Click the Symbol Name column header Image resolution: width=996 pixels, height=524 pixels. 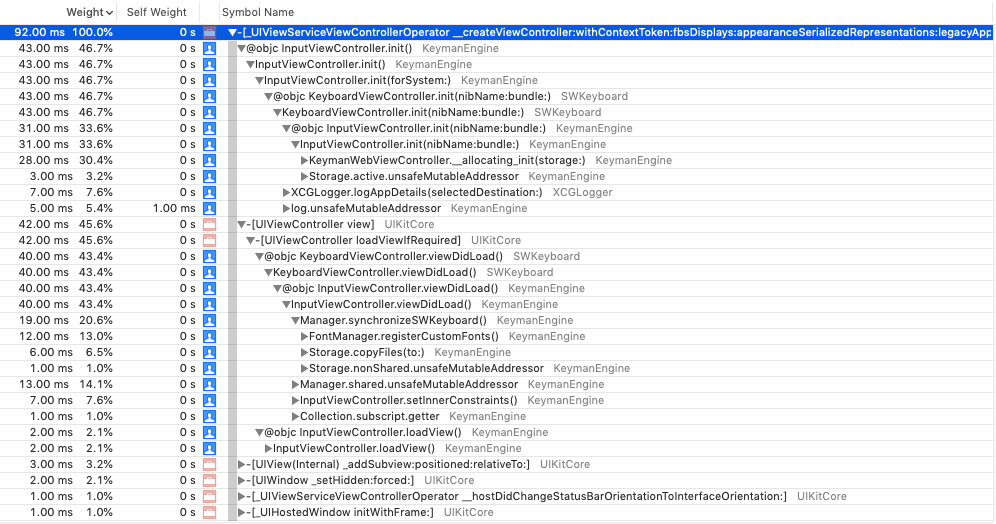tap(258, 12)
